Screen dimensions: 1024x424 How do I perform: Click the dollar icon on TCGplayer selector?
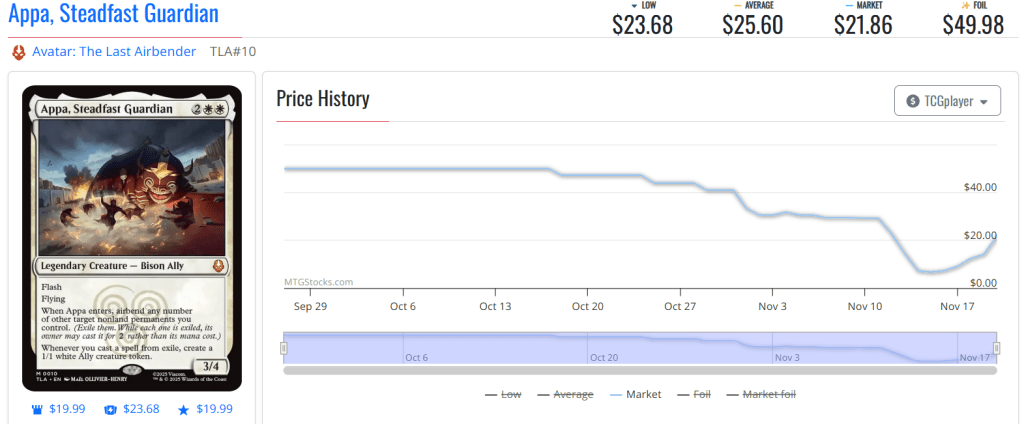pos(912,101)
